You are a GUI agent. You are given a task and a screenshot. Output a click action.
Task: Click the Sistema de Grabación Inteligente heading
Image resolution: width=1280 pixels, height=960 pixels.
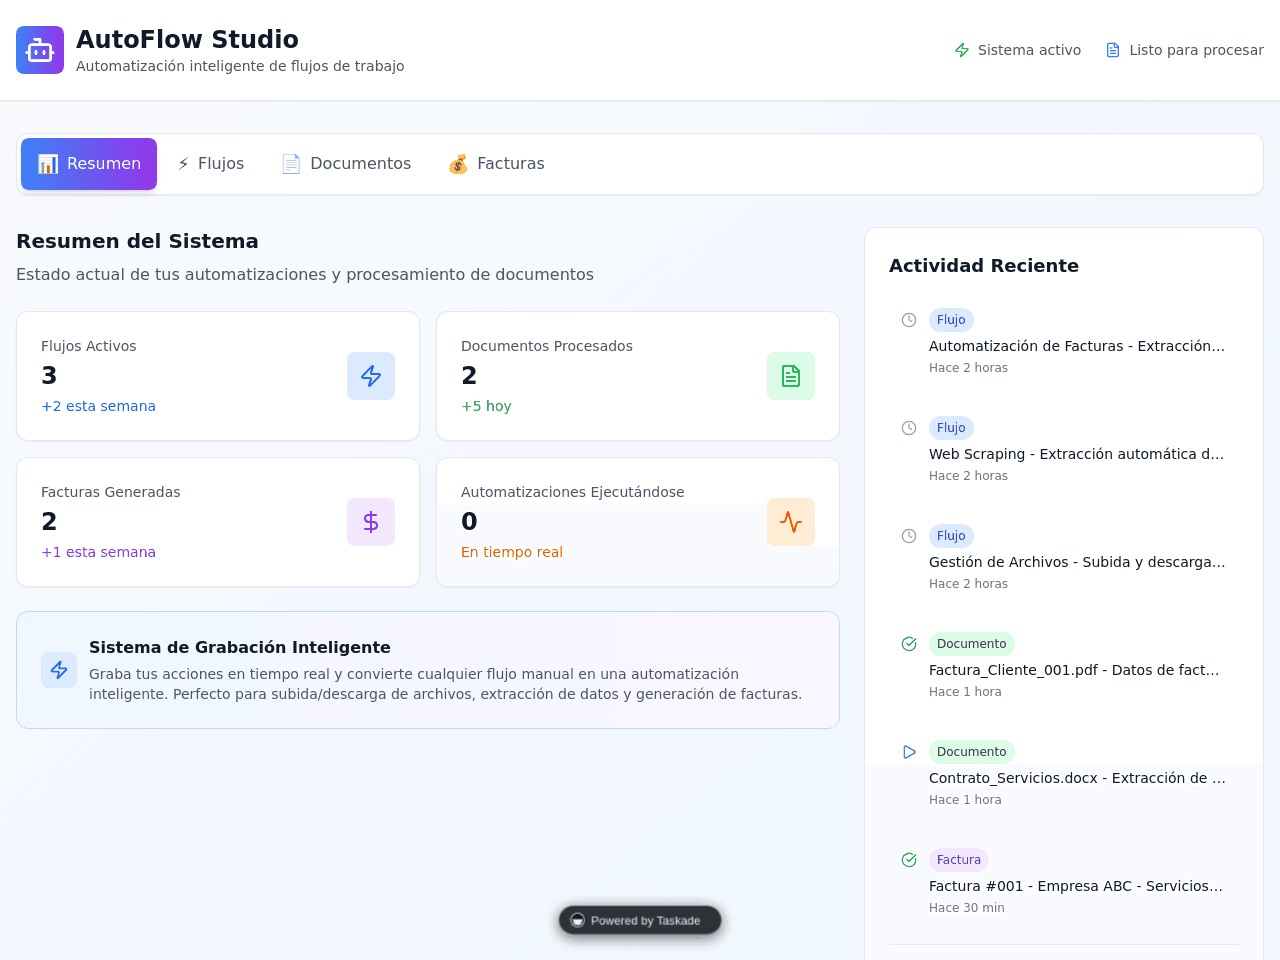(x=240, y=647)
